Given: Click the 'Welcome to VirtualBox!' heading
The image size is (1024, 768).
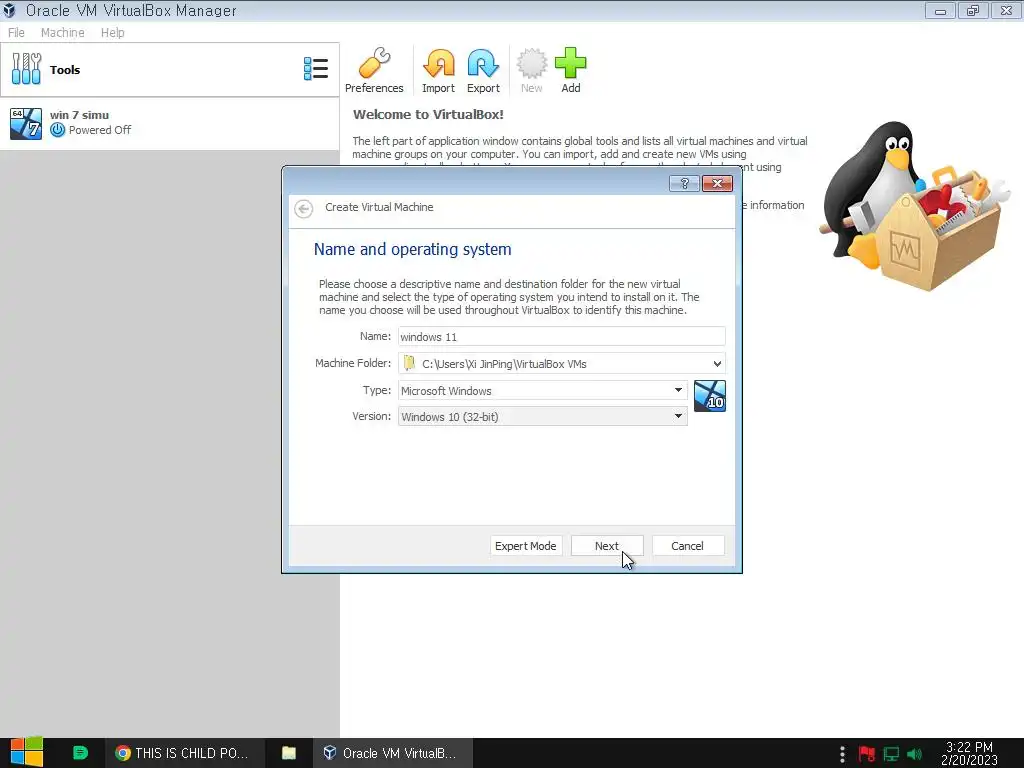Looking at the screenshot, I should tap(428, 115).
